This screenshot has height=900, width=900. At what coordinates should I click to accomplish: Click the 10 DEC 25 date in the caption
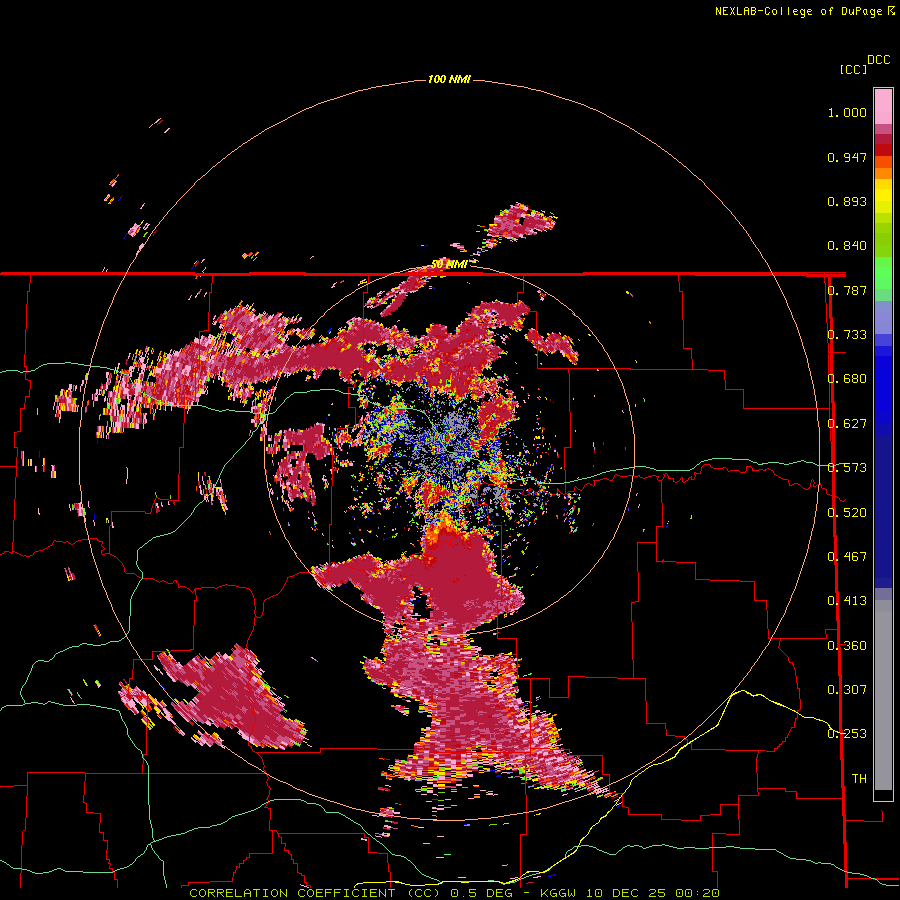(626, 893)
